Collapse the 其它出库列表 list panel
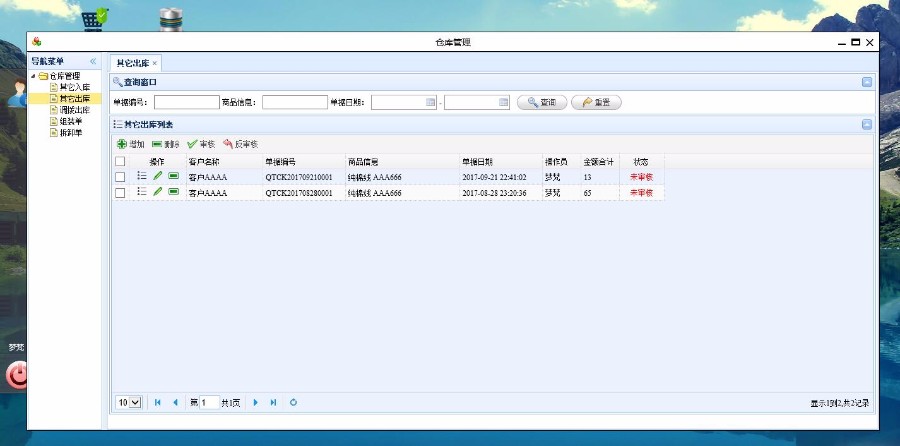The height and width of the screenshot is (446, 900). (x=867, y=124)
